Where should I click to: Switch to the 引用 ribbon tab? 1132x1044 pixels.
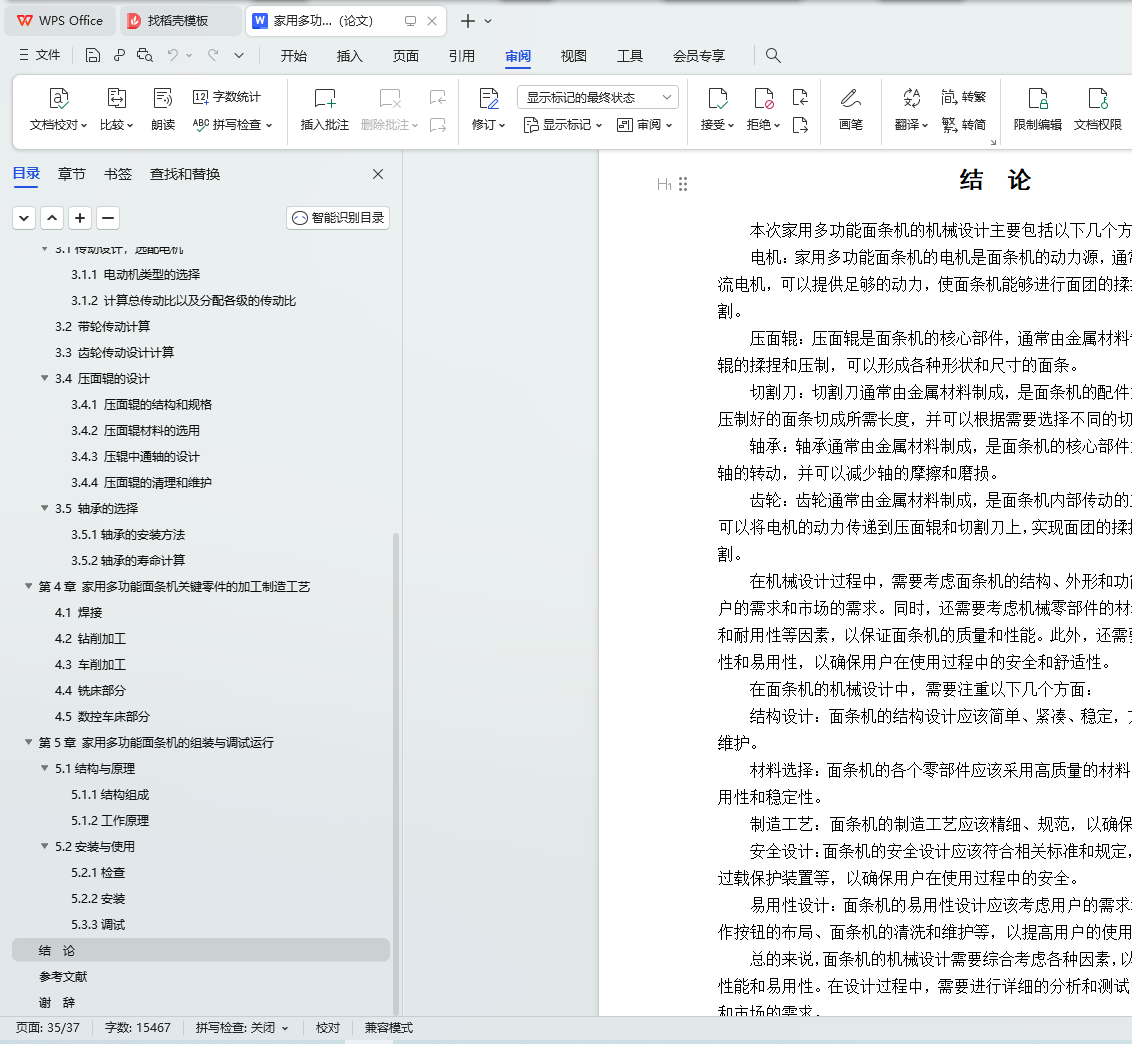click(461, 56)
